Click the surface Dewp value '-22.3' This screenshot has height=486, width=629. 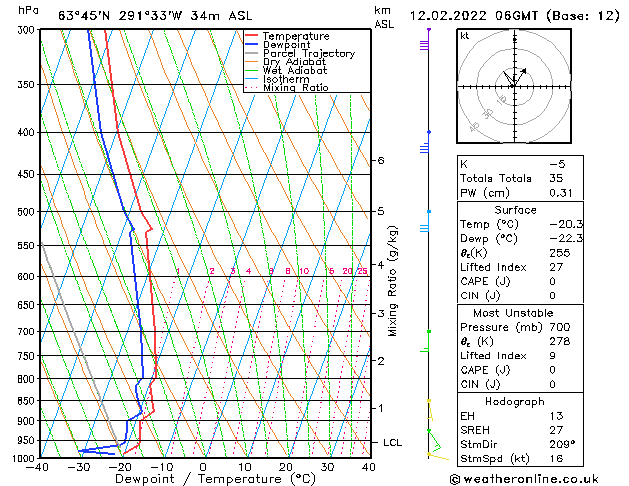point(566,239)
